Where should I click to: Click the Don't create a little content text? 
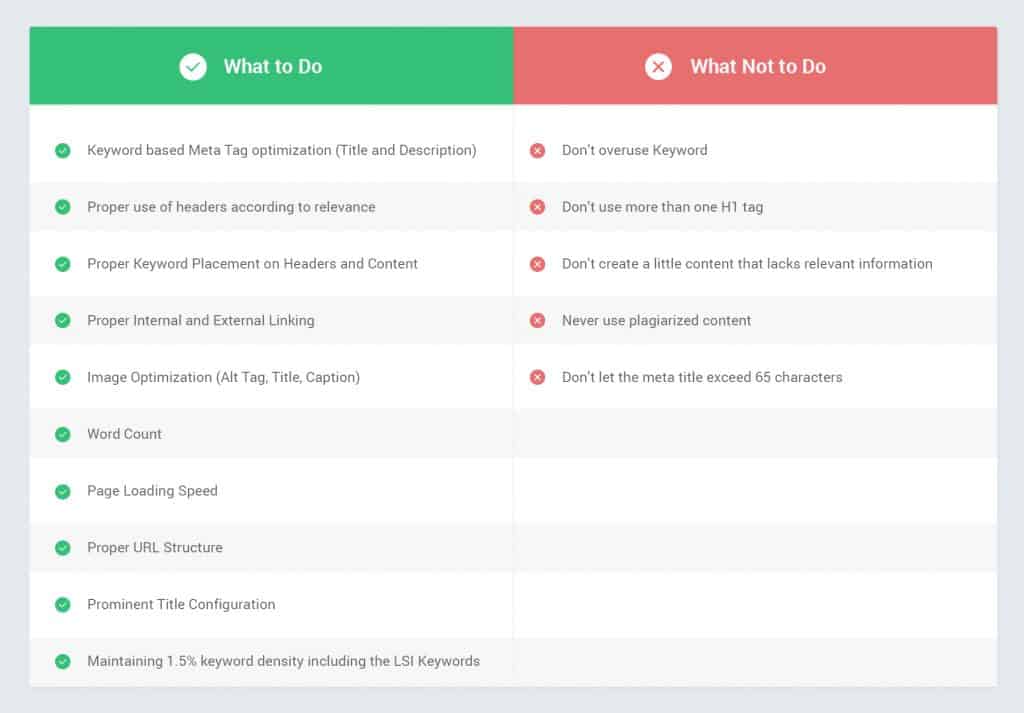[x=747, y=264]
